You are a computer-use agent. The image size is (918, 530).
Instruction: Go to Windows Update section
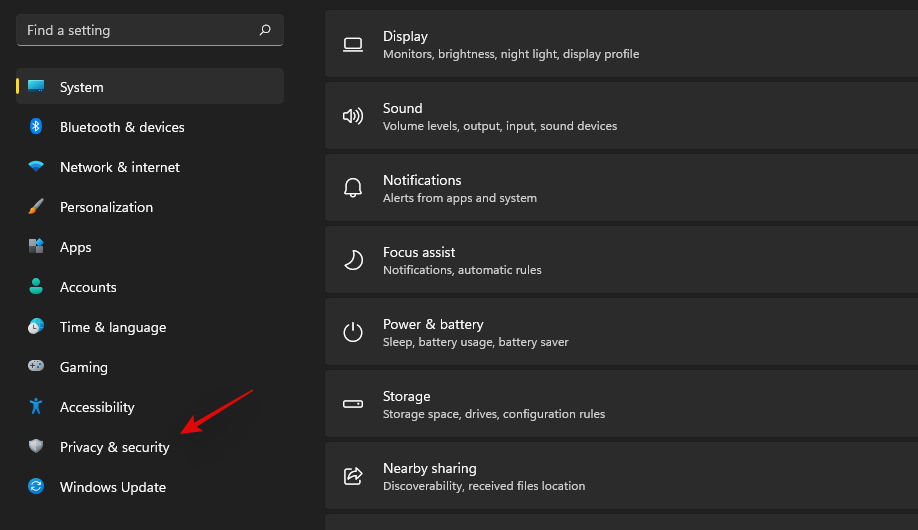[x=112, y=487]
